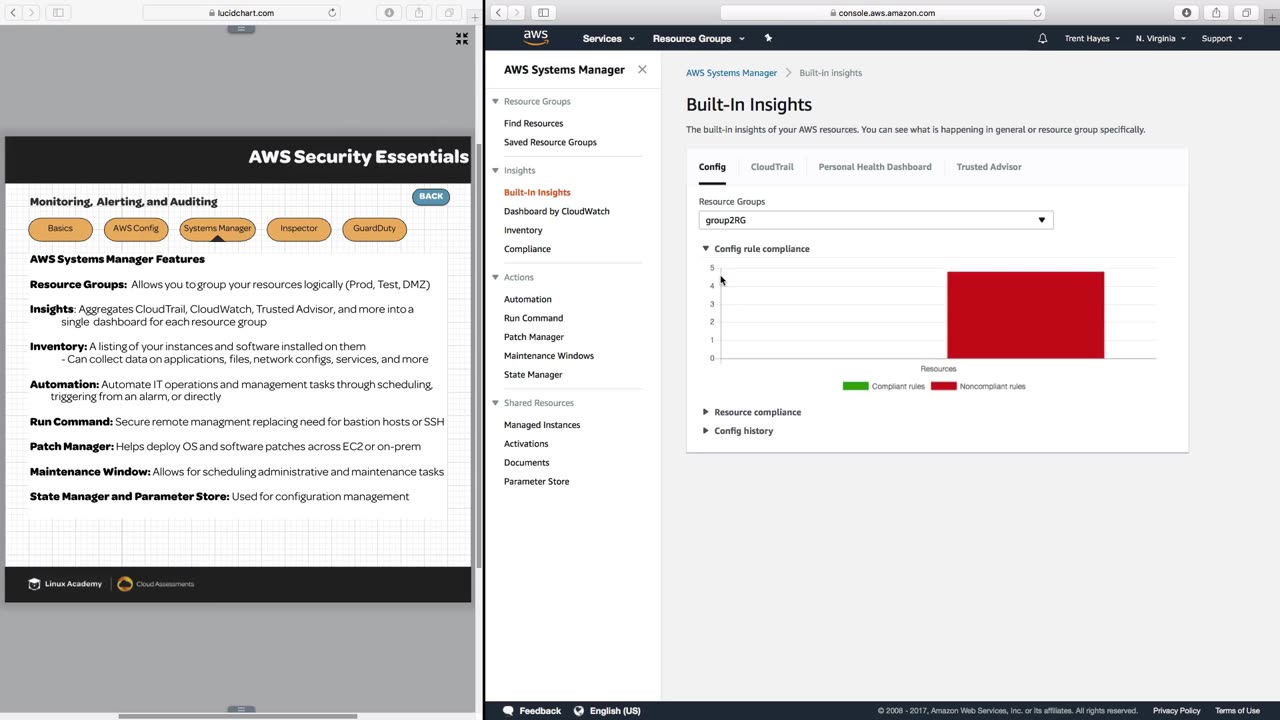Go back in the Lucidchart Safari window
1280x720 pixels.
click(12, 13)
